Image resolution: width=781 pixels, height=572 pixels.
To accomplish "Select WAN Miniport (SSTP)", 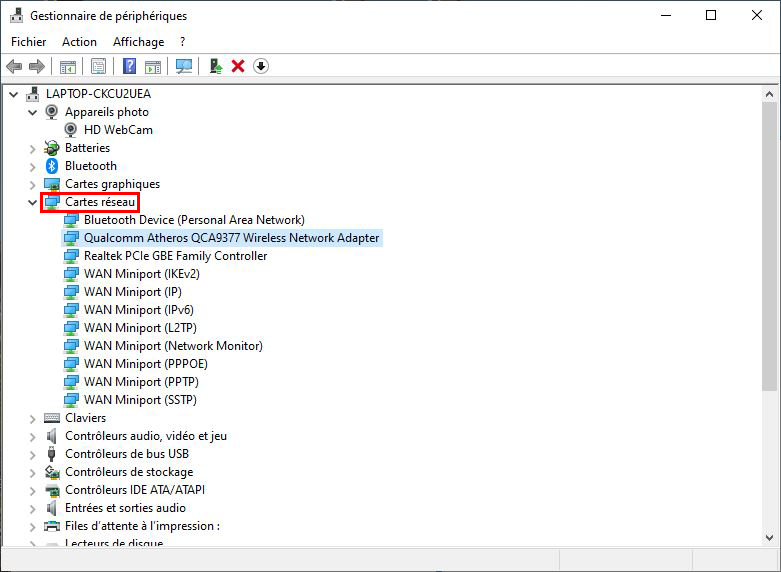I will point(140,400).
